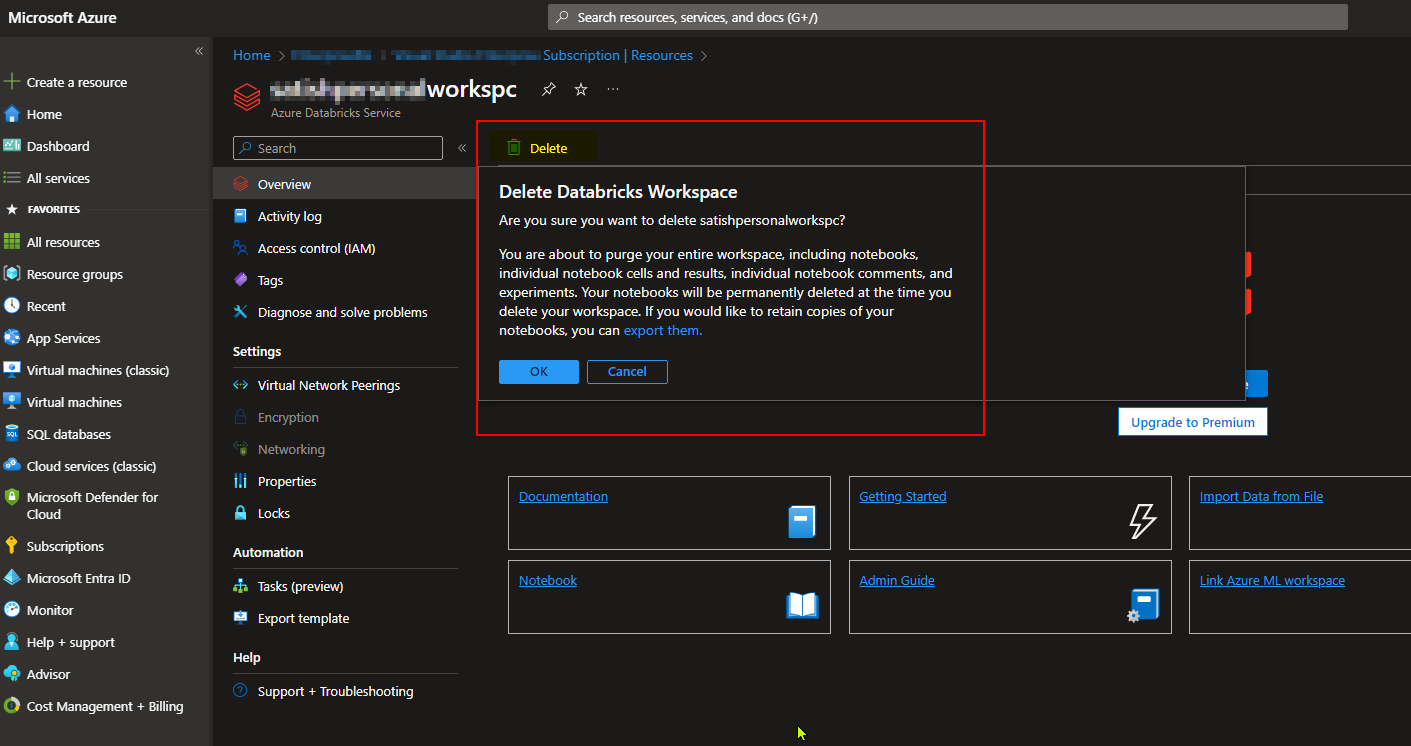Click the resource menu search field
The width and height of the screenshot is (1411, 746).
pyautogui.click(x=337, y=147)
